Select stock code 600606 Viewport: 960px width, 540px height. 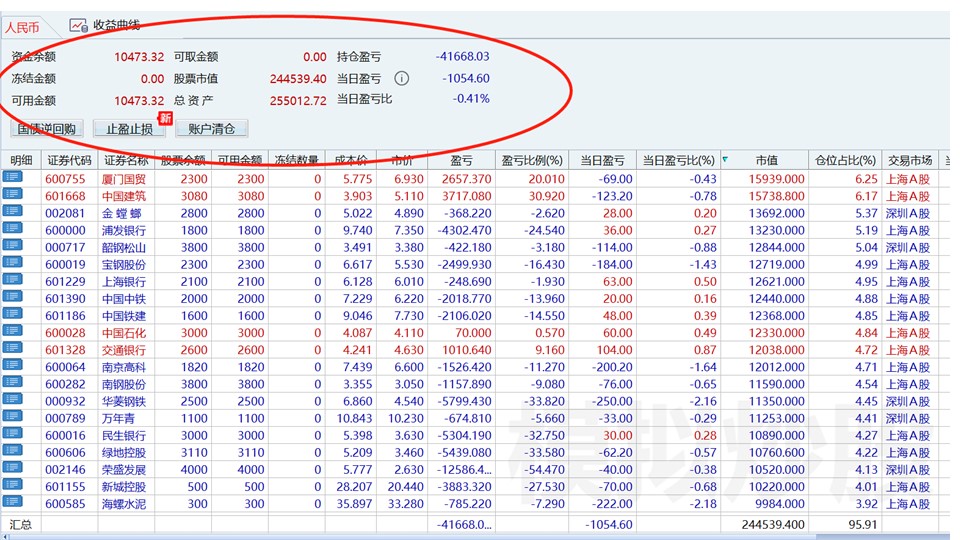coord(66,453)
